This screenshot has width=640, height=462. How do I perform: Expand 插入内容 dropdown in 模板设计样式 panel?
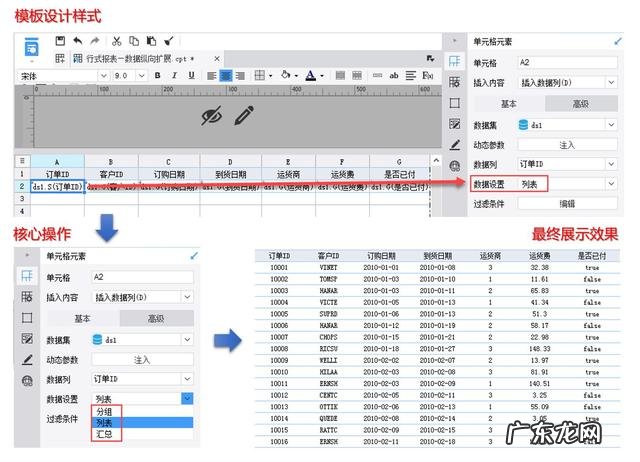611,82
